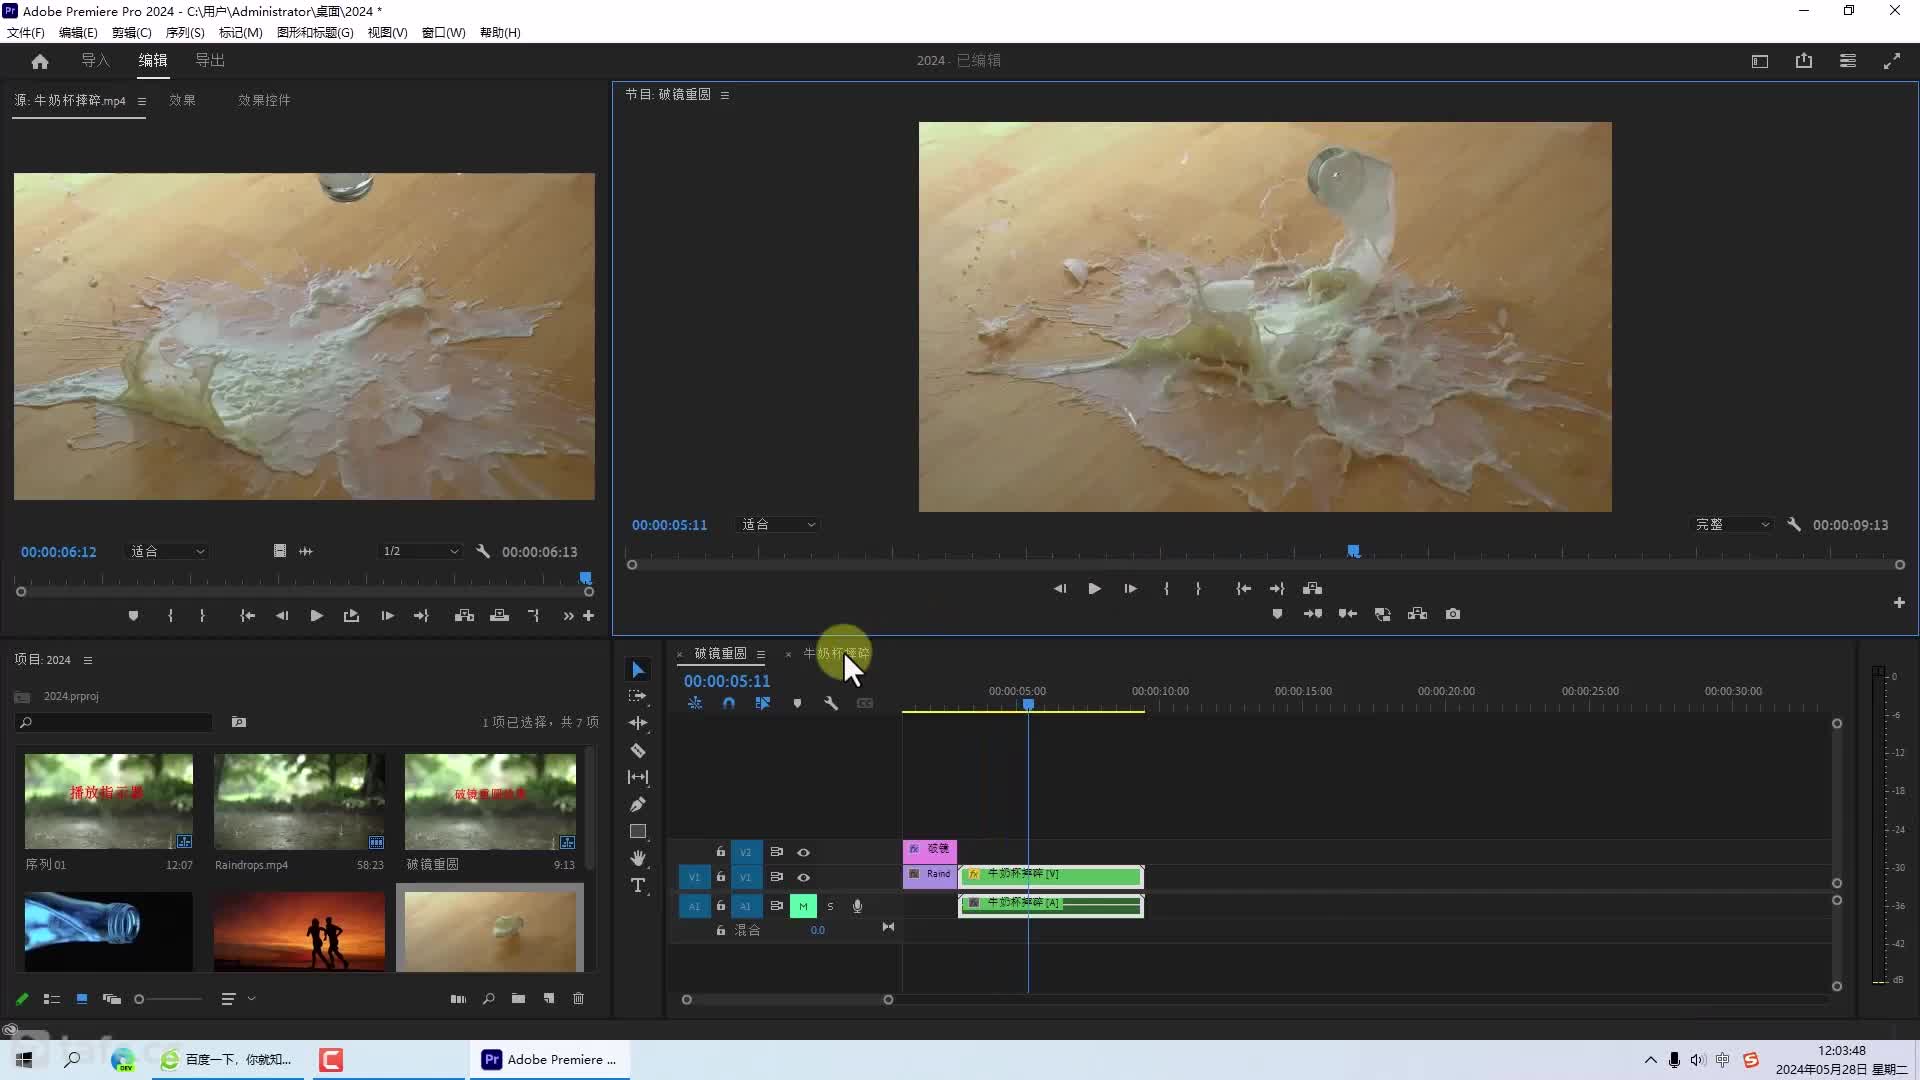
Task: Open Quick Export share icon
Action: tap(1804, 61)
